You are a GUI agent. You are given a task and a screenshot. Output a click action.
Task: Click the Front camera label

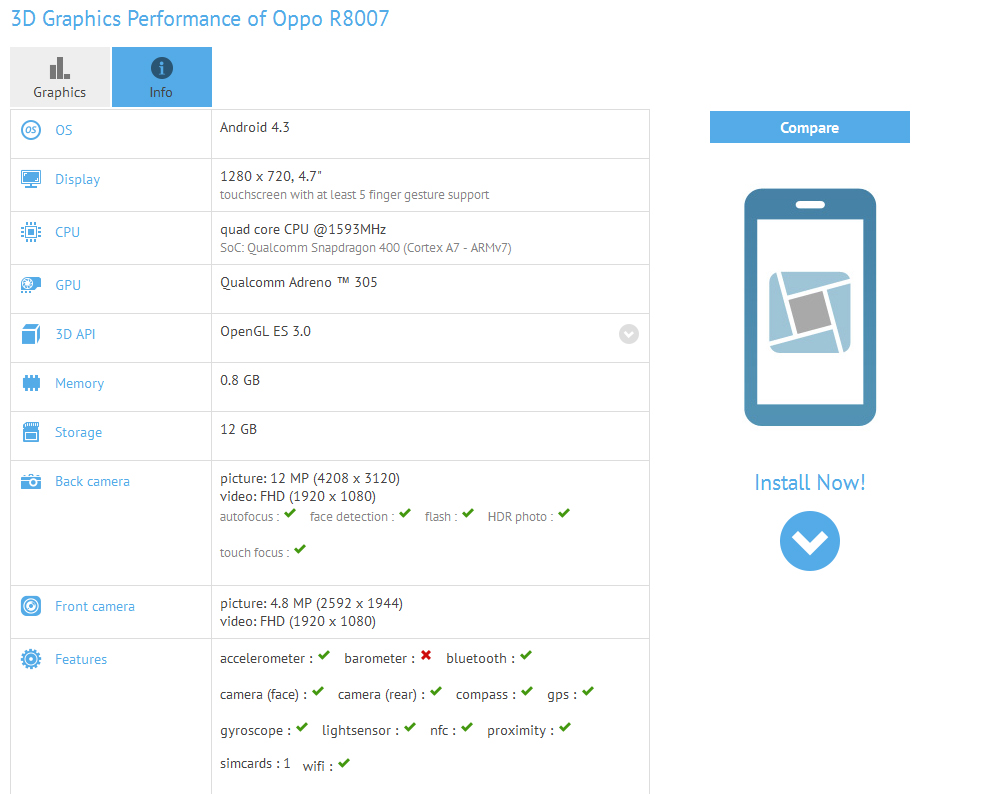click(x=95, y=607)
